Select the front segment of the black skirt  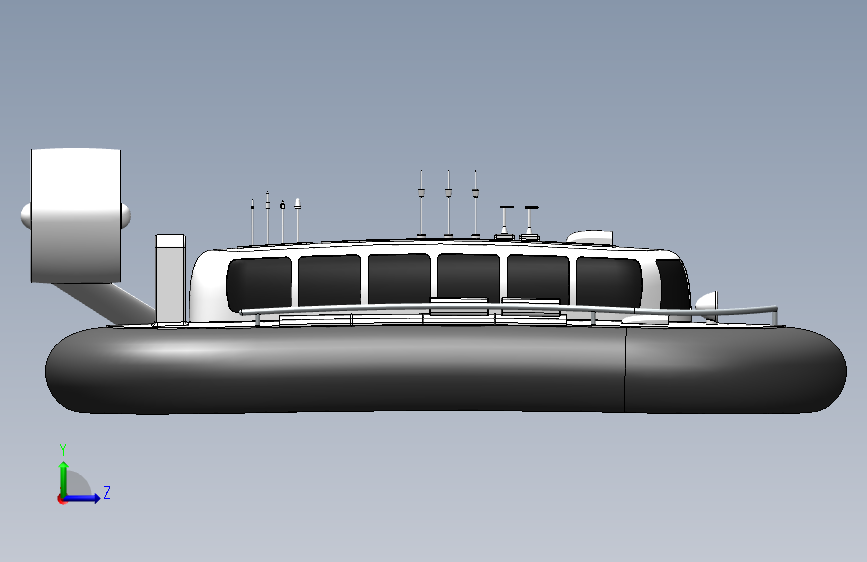[735, 370]
